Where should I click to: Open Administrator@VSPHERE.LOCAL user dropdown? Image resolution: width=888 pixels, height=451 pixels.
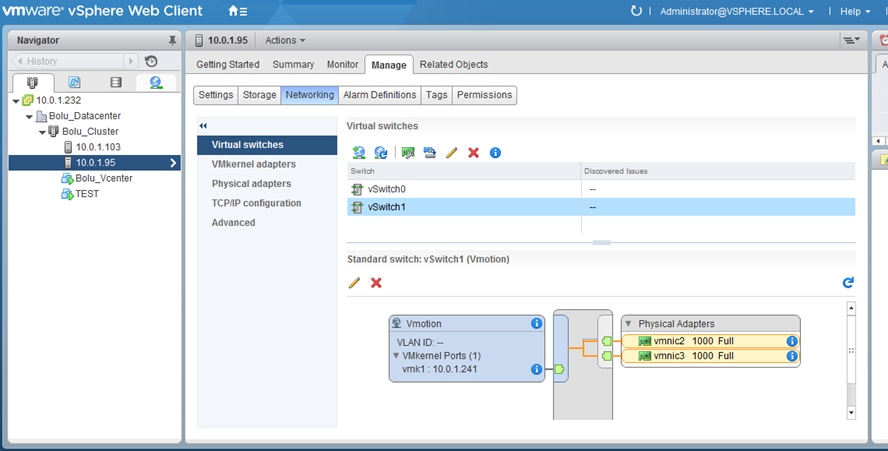tap(737, 11)
